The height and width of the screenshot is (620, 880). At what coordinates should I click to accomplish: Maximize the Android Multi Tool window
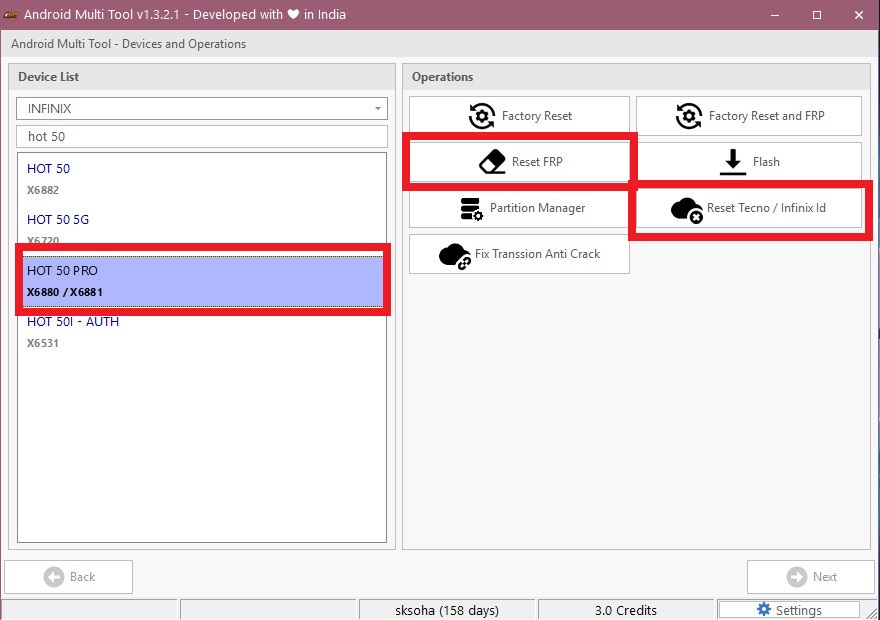pos(817,15)
